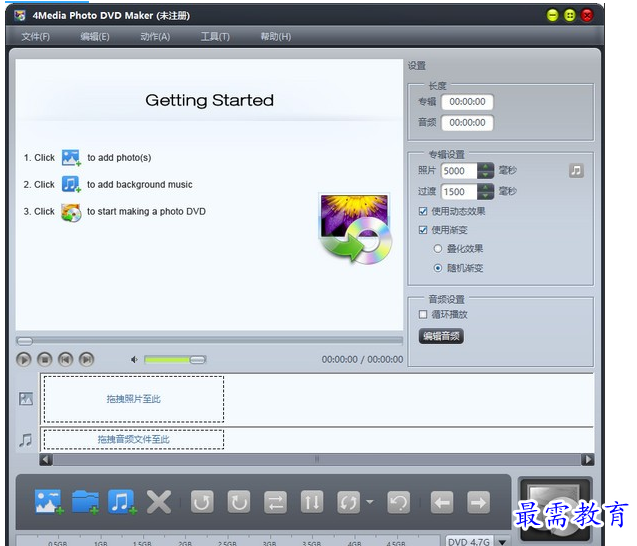Decrease the transition duration with the down arrow
The image size is (637, 546).
pyautogui.click(x=485, y=196)
